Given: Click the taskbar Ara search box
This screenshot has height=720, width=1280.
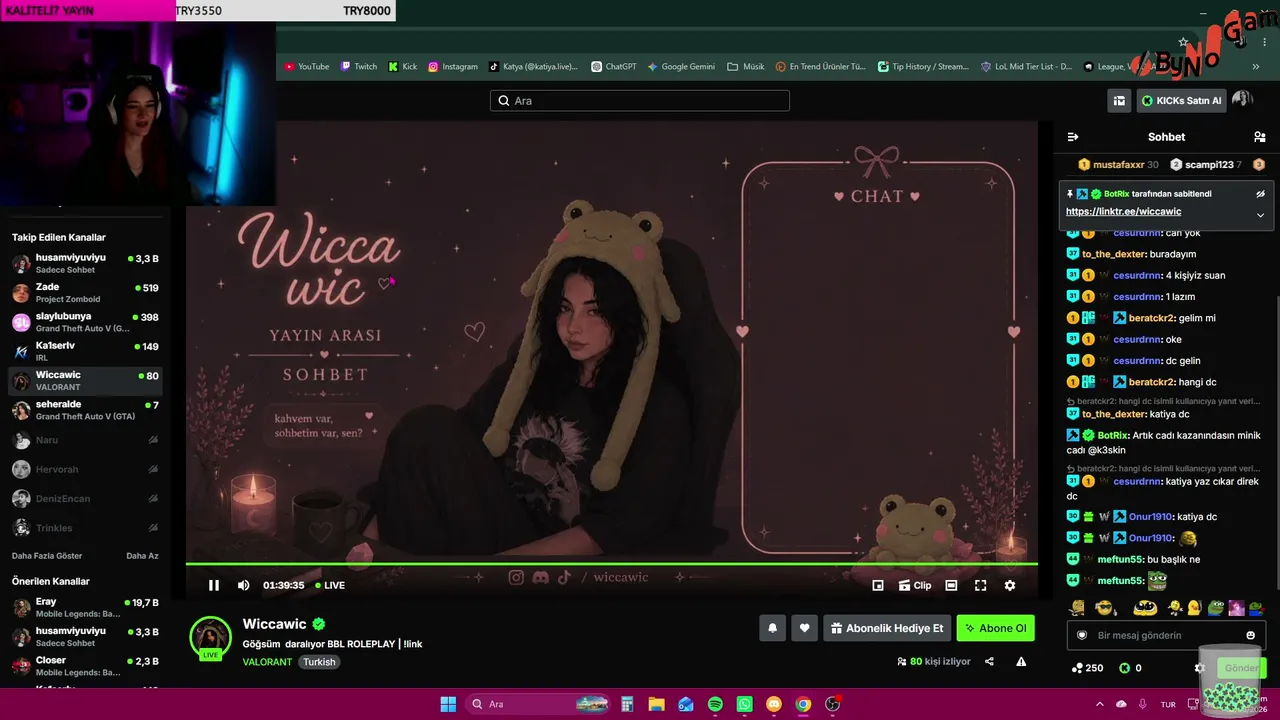Looking at the screenshot, I should tap(539, 704).
